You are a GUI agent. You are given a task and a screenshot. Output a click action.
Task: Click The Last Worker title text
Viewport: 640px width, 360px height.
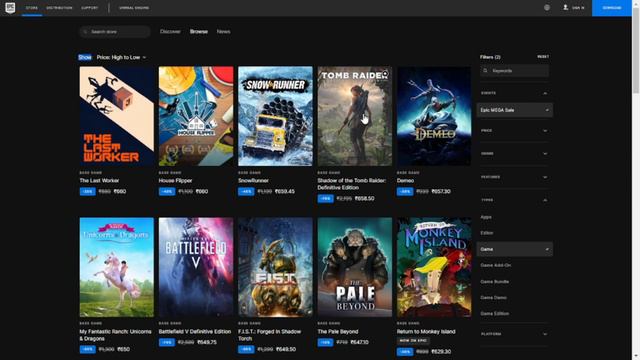(99, 180)
